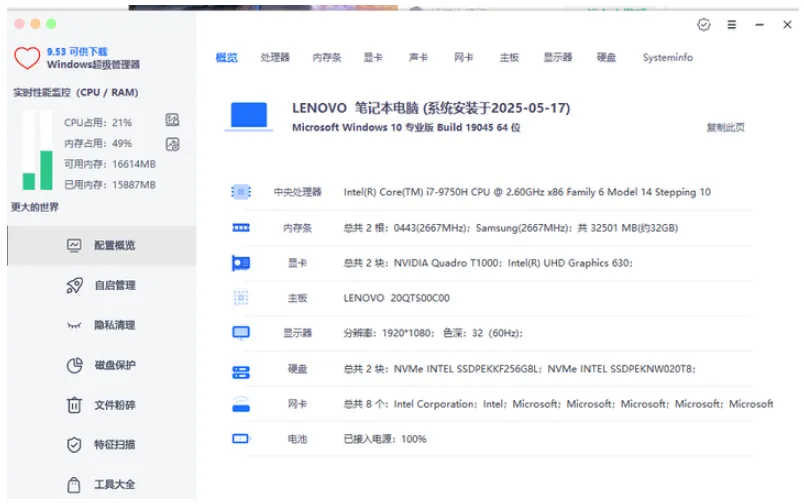Click the 9.53 可供下载 update link
The image size is (804, 504).
click(x=77, y=51)
